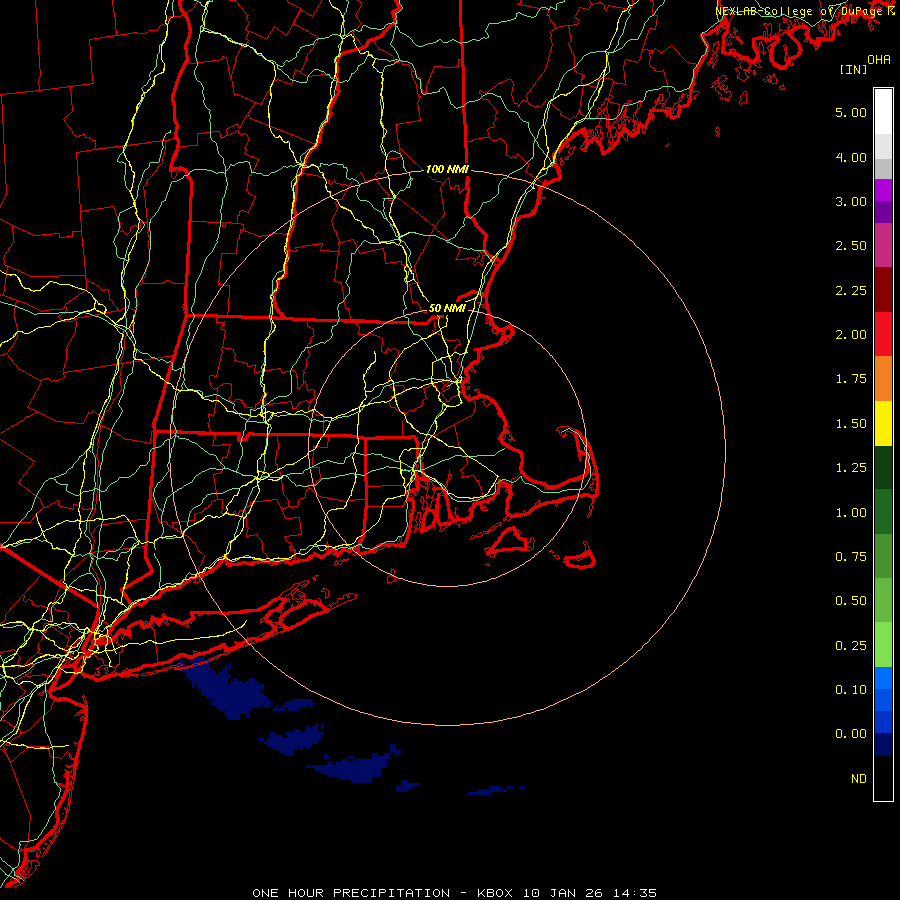Image resolution: width=900 pixels, height=900 pixels.
Task: Click the [IN] units label
Action: click(853, 69)
